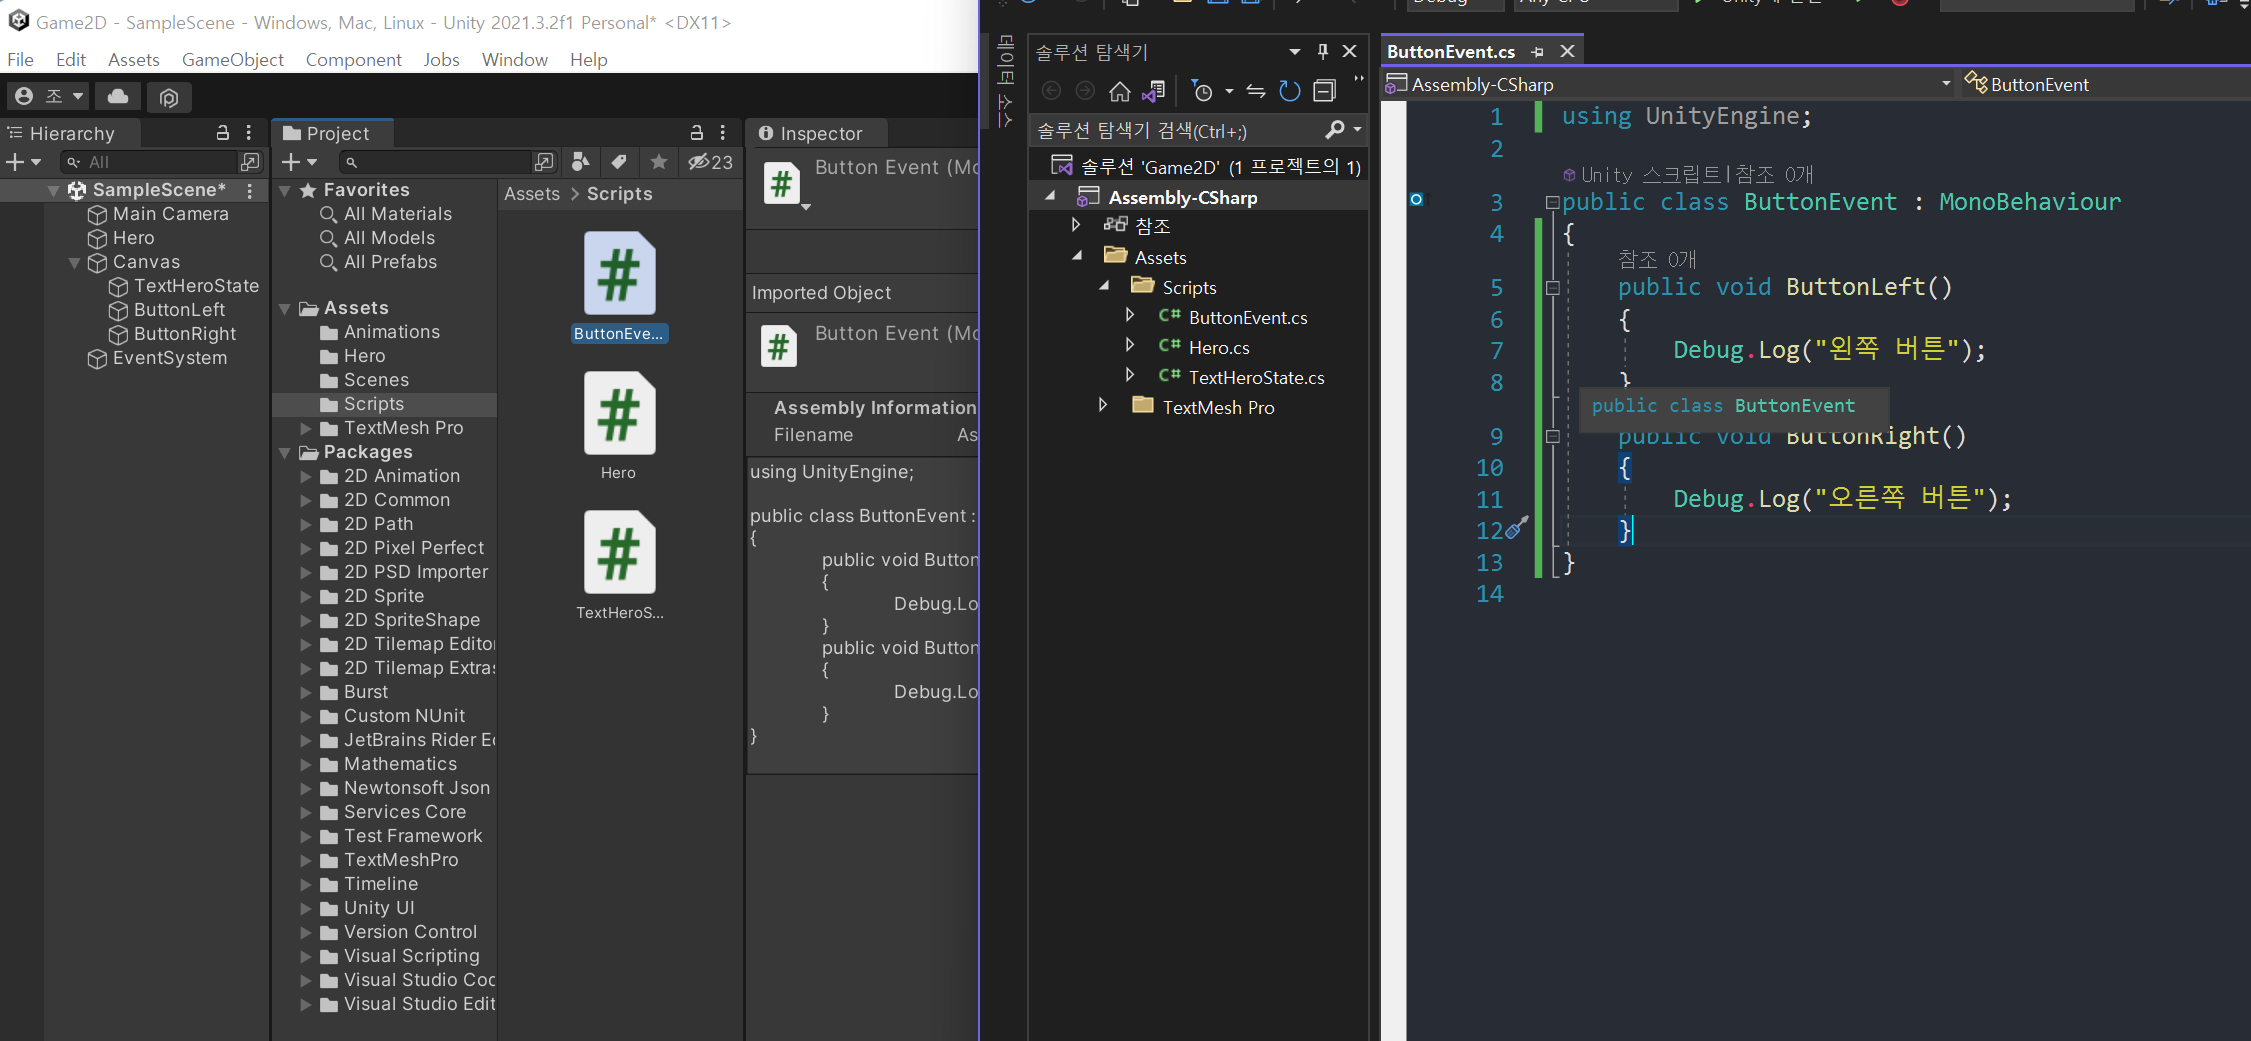This screenshot has height=1041, width=2251.
Task: Select All Prefabs favorite search
Action: (x=390, y=262)
